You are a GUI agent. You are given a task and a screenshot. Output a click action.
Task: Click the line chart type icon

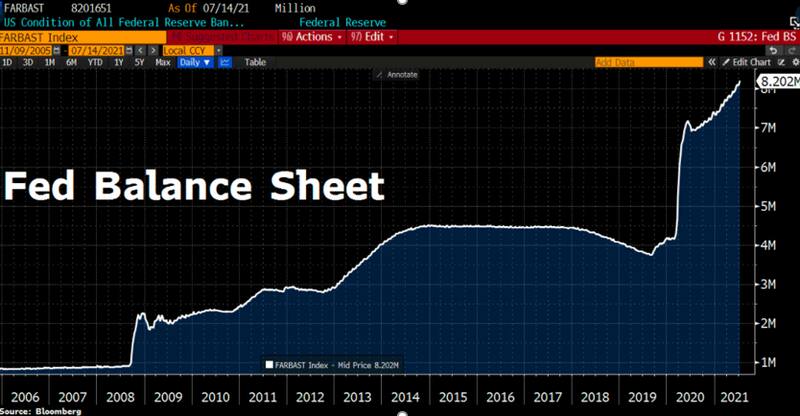(x=225, y=62)
